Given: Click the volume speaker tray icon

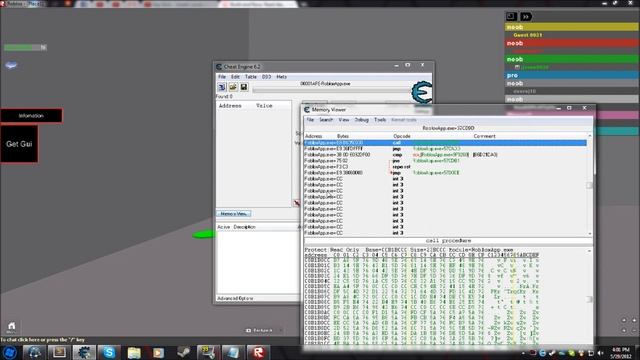Looking at the screenshot, I should coord(600,353).
